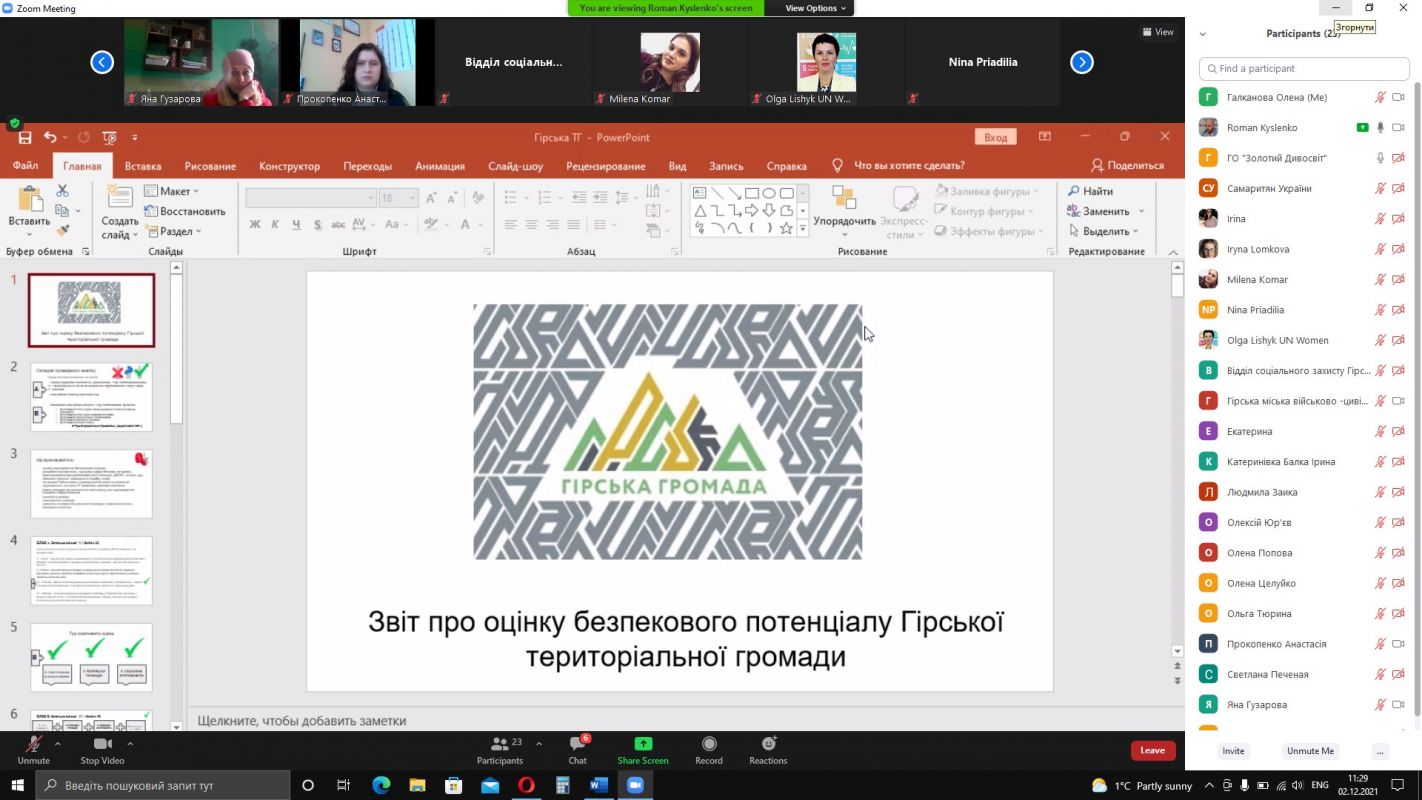Open the Выделить selection dropdown
The height and width of the screenshot is (800, 1422).
pos(1103,232)
